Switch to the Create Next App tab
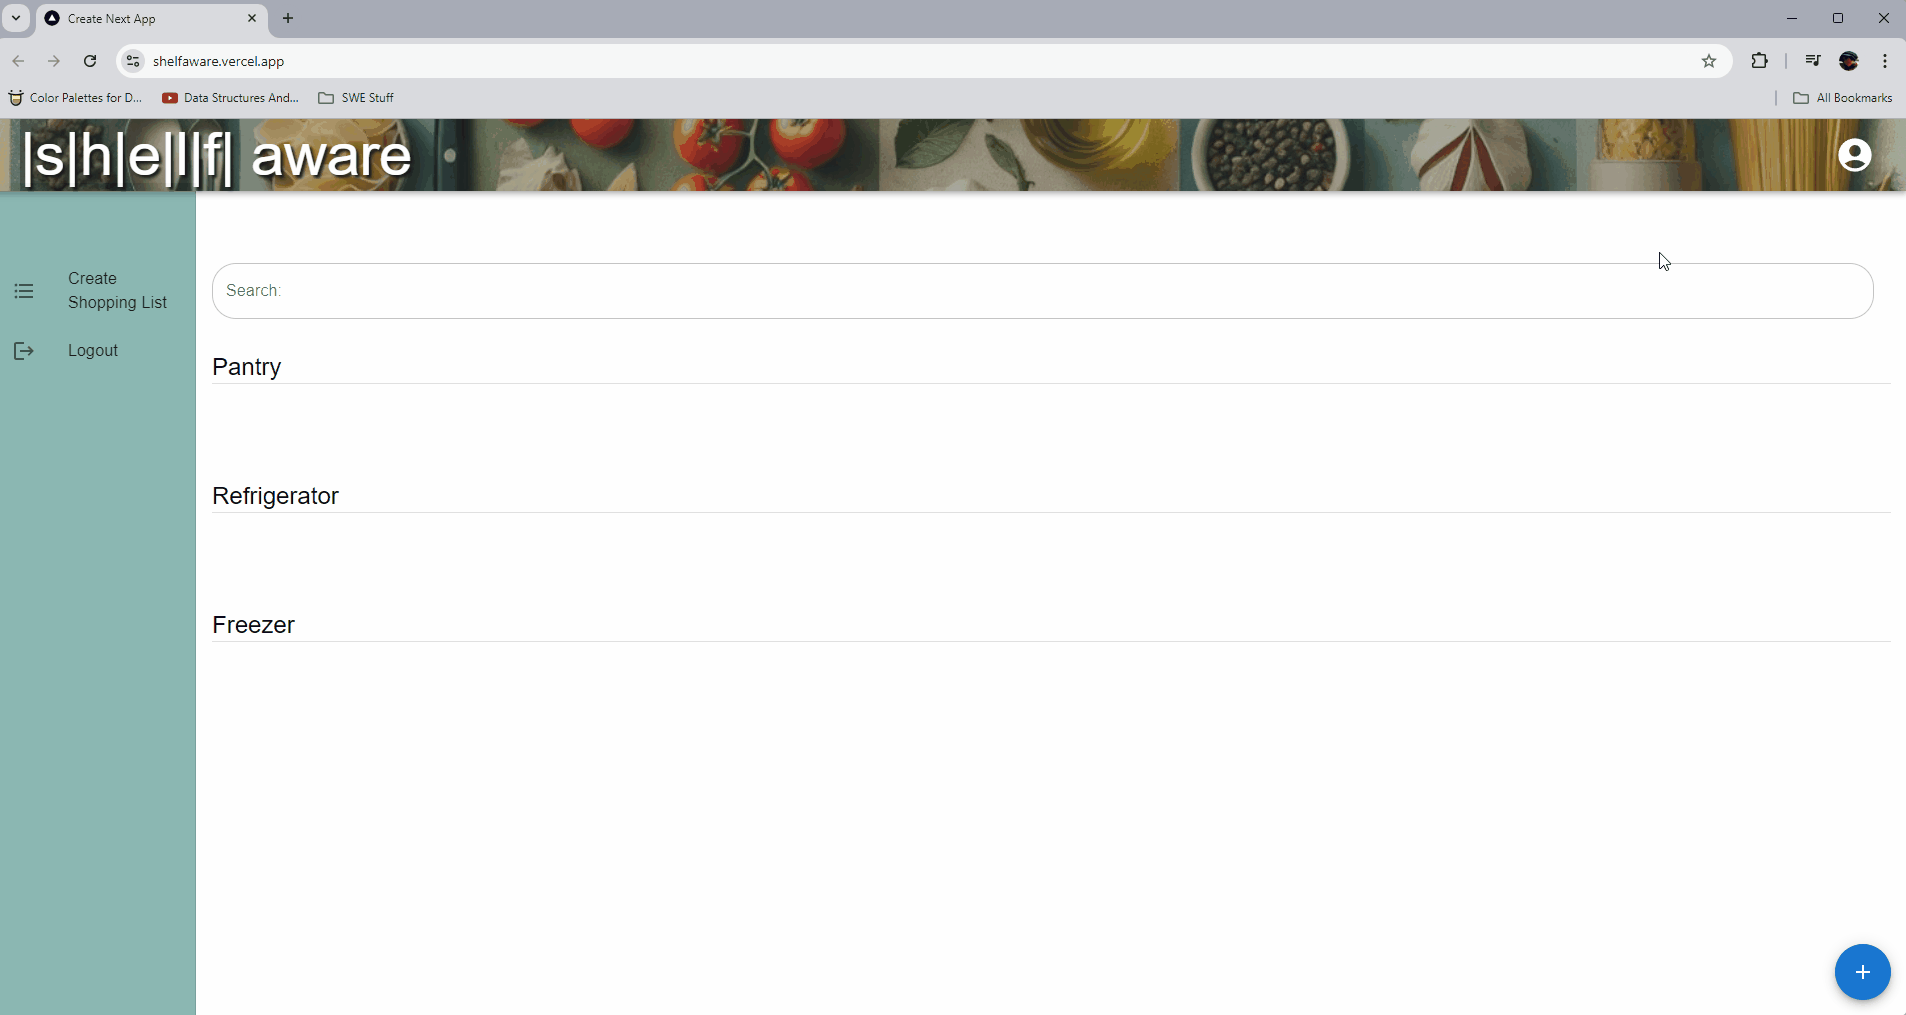The height and width of the screenshot is (1015, 1906). pyautogui.click(x=152, y=19)
